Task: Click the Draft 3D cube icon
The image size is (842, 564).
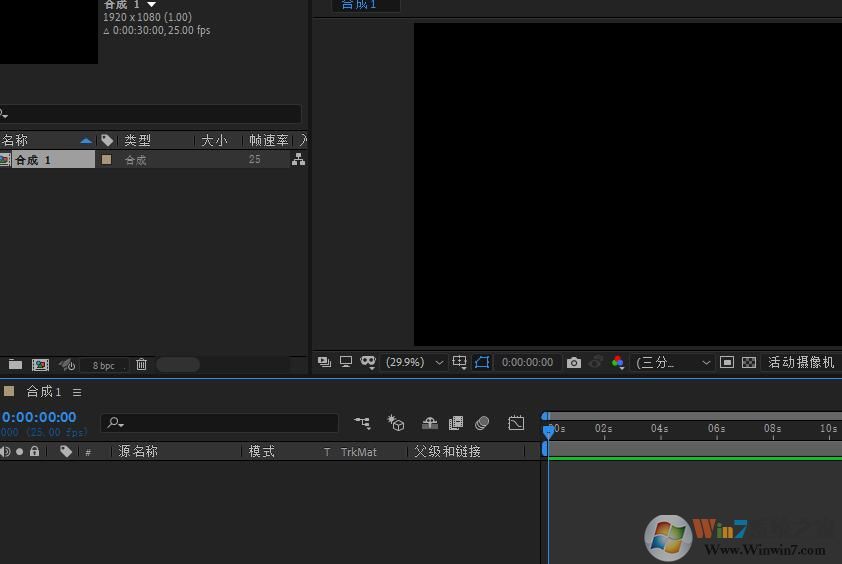Action: (396, 424)
